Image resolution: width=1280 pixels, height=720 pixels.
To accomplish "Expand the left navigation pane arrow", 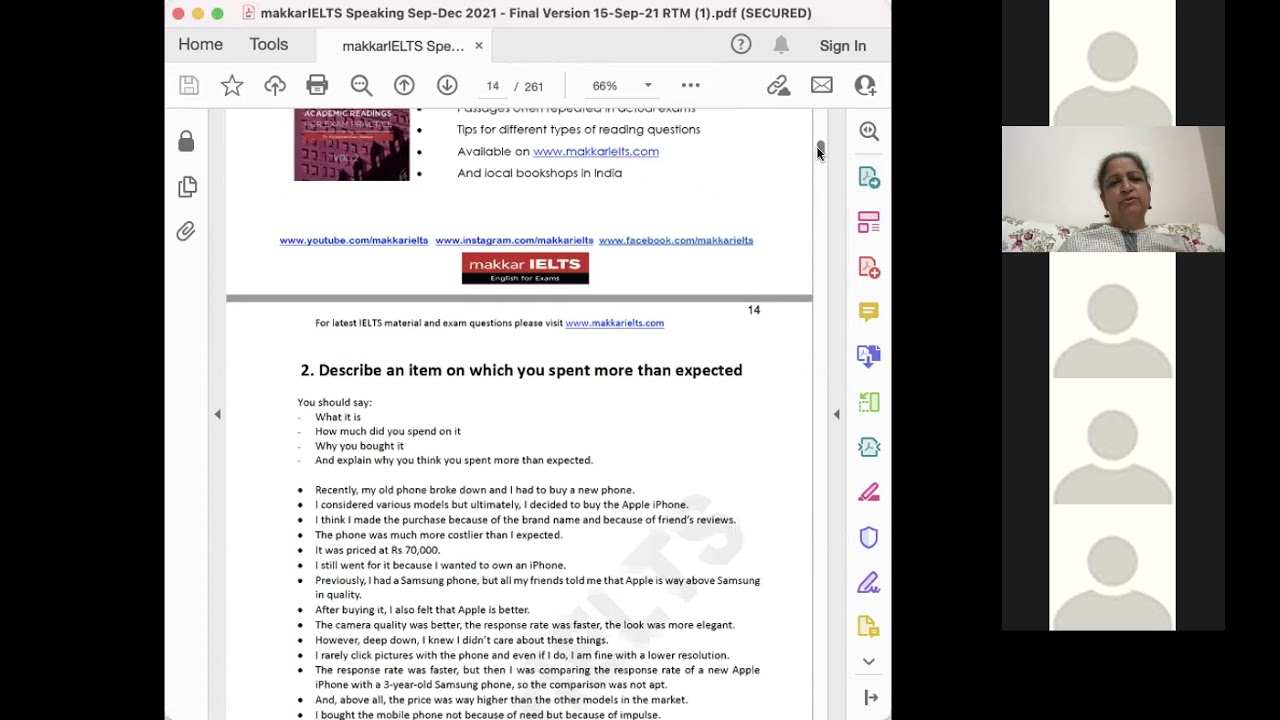I will [x=217, y=414].
